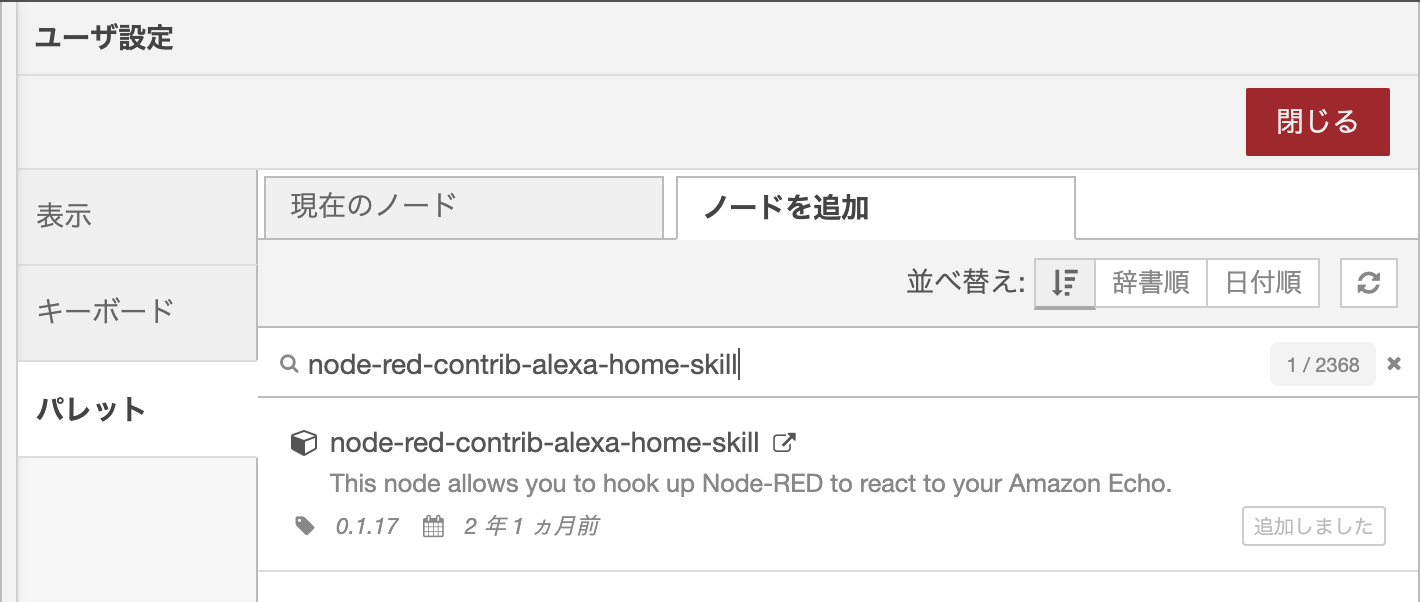Refresh the module list with the reload icon
The height and width of the screenshot is (602, 1420).
pyautogui.click(x=1368, y=284)
